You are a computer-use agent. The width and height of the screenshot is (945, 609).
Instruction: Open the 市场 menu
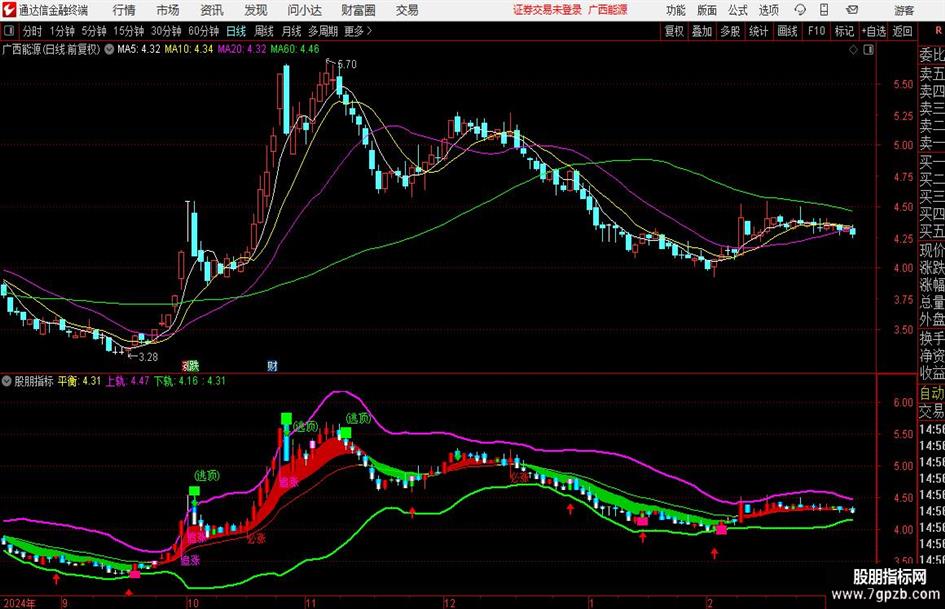(x=168, y=10)
